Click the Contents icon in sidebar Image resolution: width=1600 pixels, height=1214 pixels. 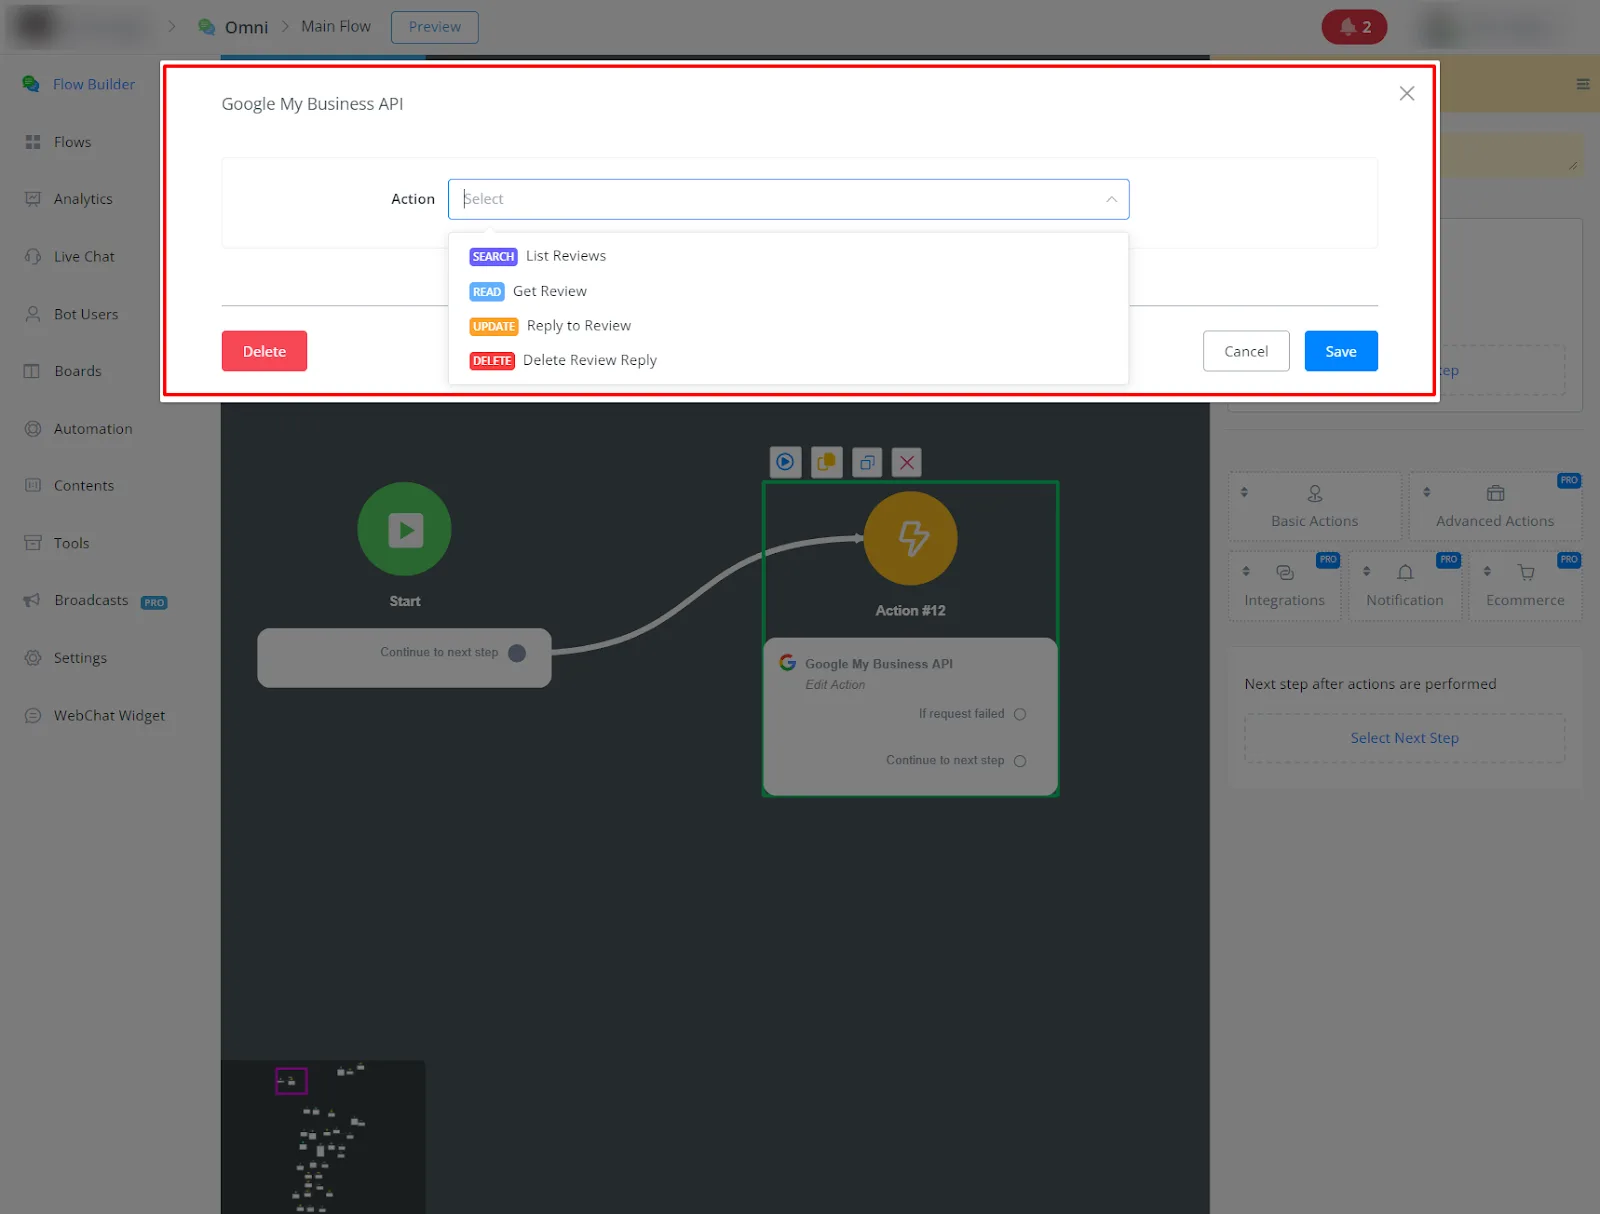coord(33,486)
